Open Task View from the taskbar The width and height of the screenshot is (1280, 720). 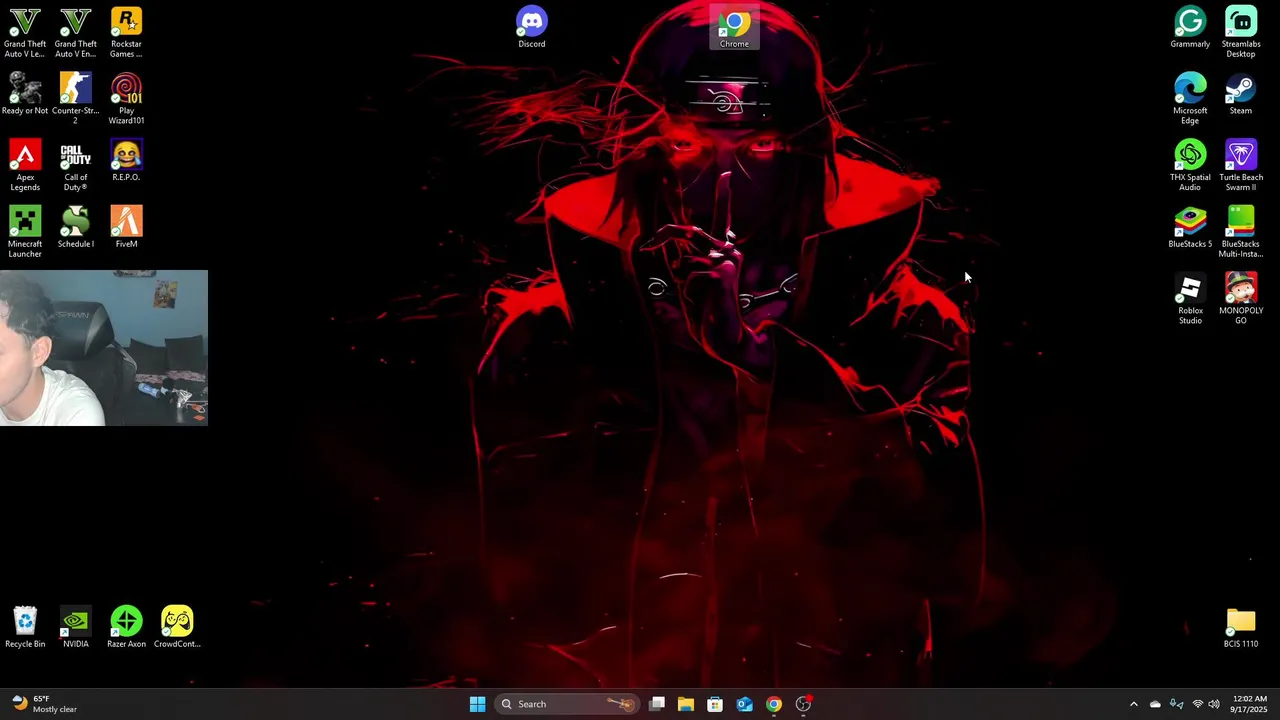(657, 704)
